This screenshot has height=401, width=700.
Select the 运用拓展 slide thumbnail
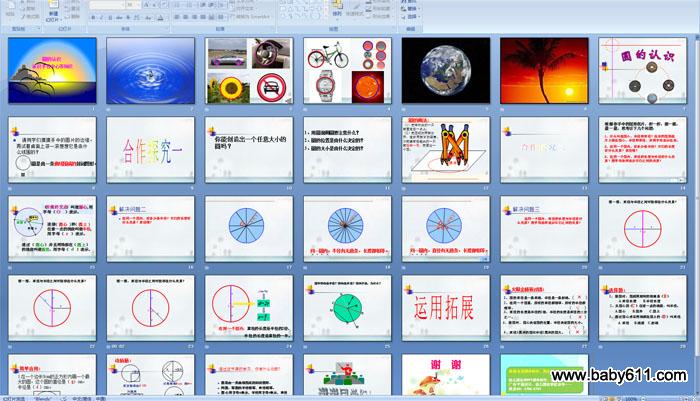point(446,308)
